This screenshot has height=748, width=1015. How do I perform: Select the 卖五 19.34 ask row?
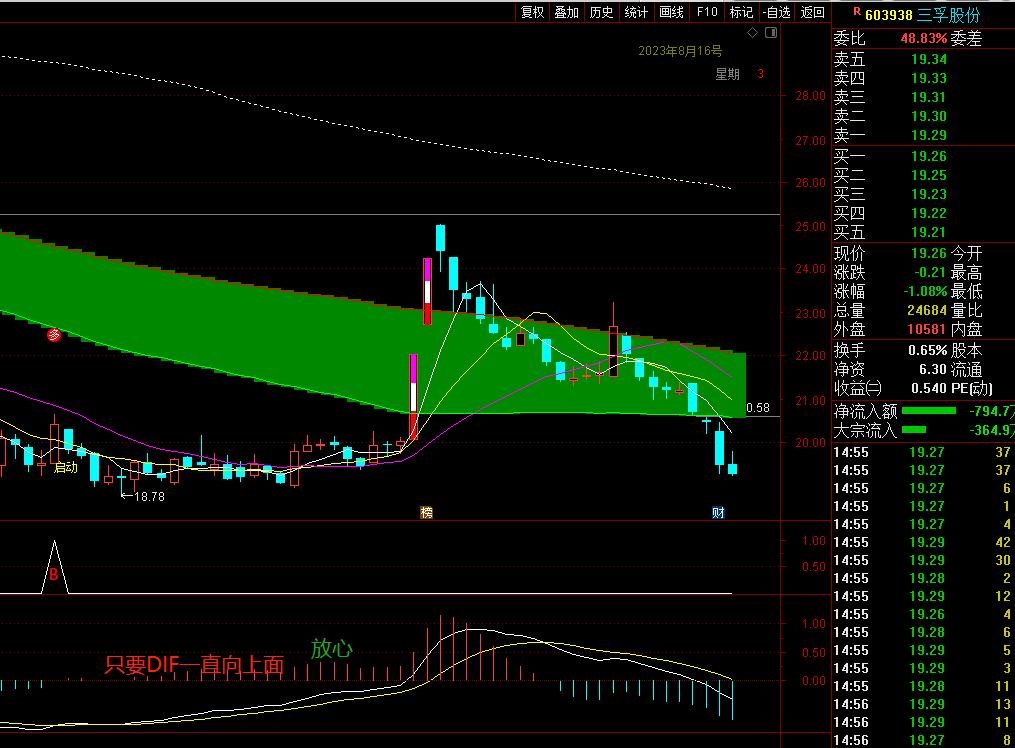[923, 60]
